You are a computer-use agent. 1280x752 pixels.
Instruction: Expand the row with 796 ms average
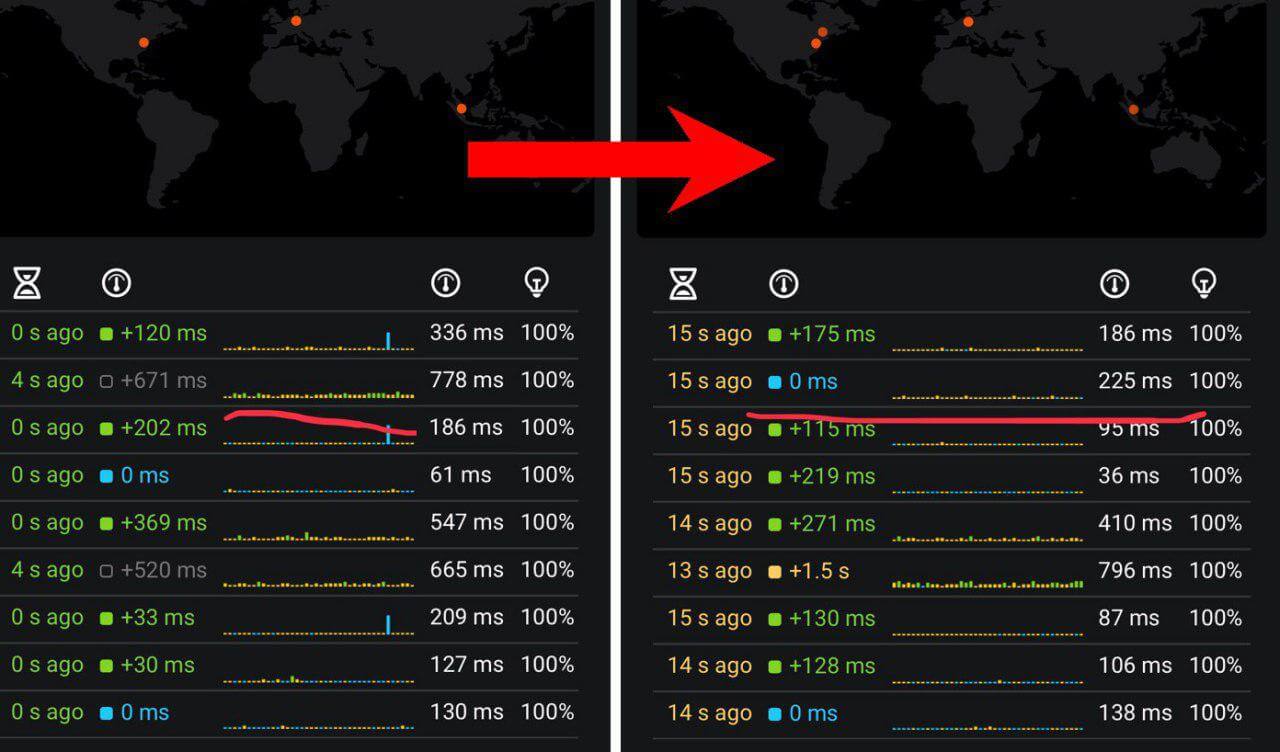point(1134,571)
